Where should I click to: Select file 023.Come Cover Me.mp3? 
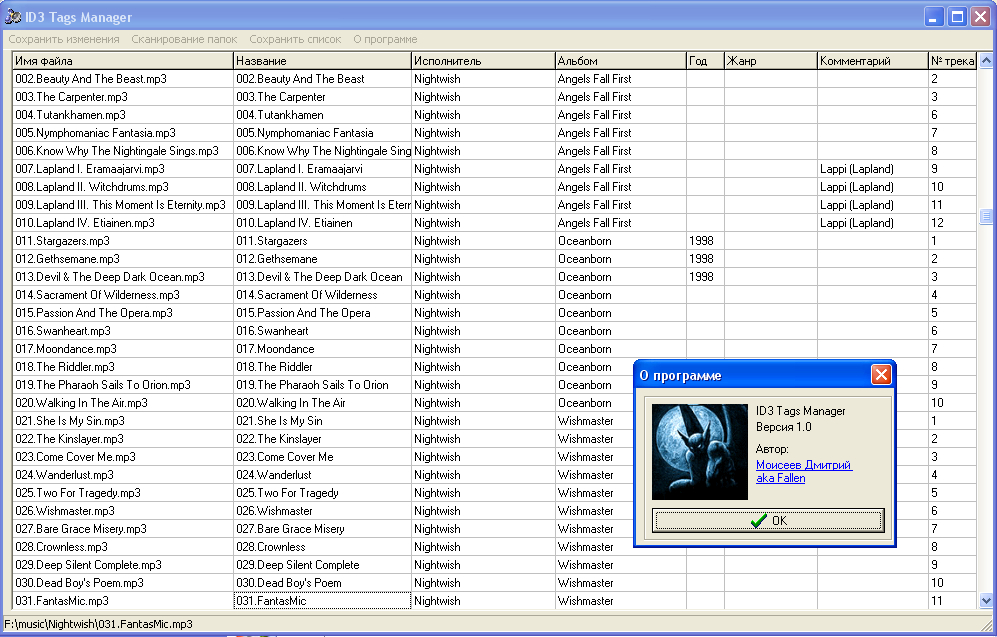pyautogui.click(x=123, y=457)
